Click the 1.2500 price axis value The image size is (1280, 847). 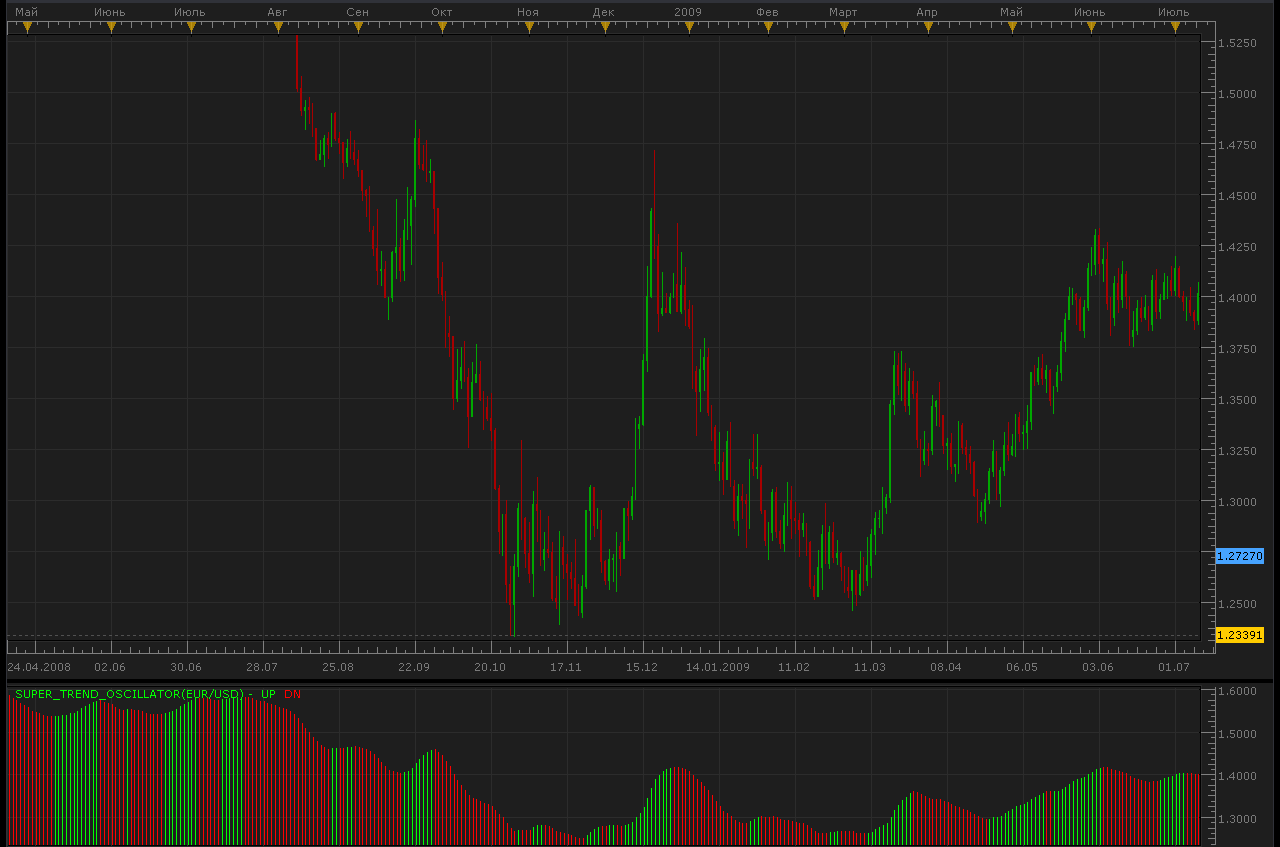1238,604
